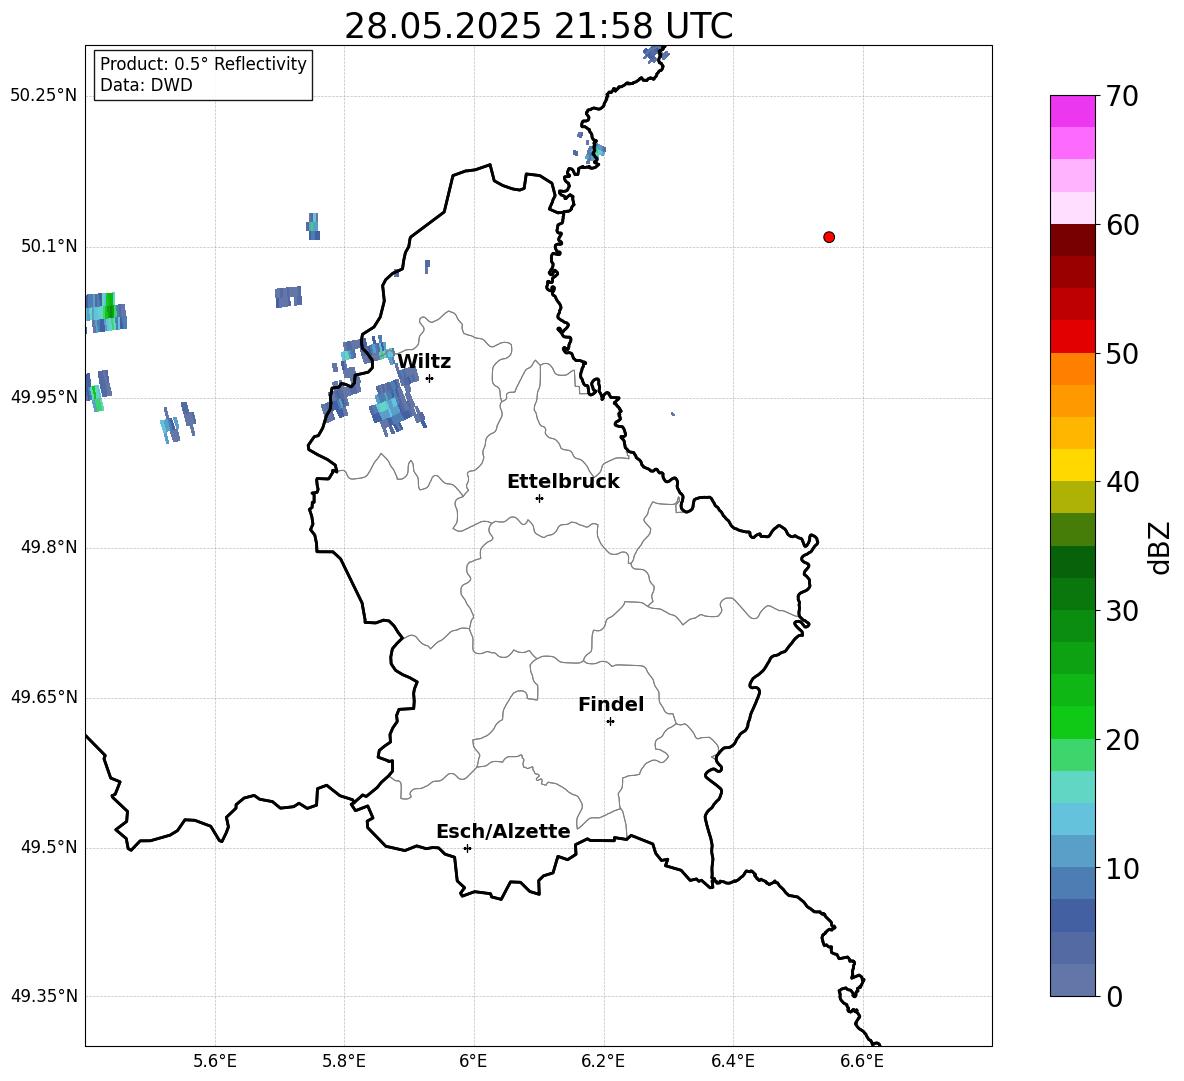Click the 49.5°N latitude label

[x=49, y=847]
